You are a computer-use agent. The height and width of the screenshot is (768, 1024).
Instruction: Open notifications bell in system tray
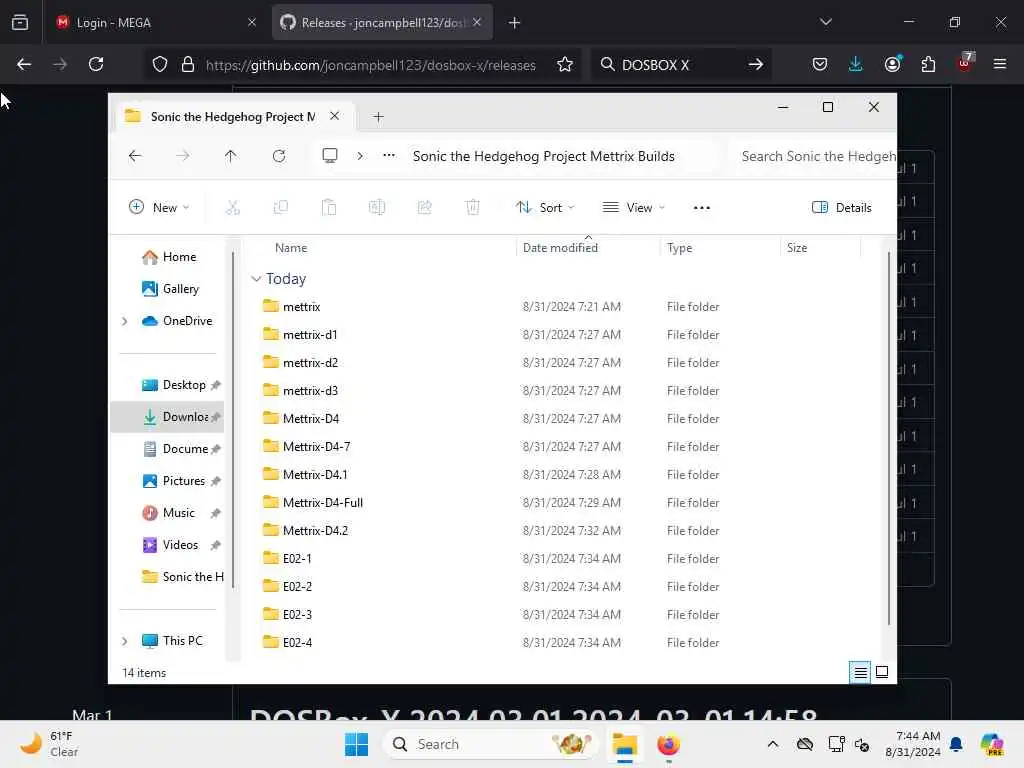[956, 744]
